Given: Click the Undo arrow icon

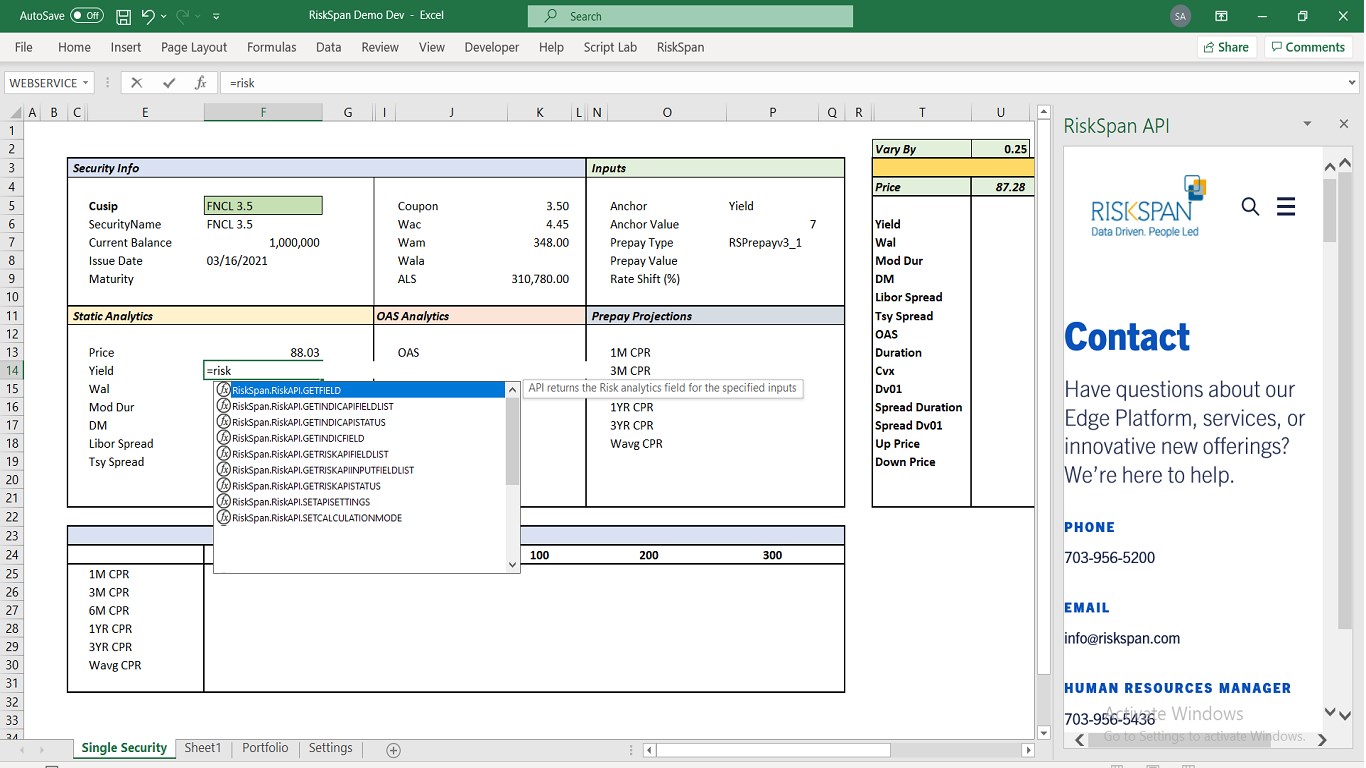Looking at the screenshot, I should click(148, 16).
